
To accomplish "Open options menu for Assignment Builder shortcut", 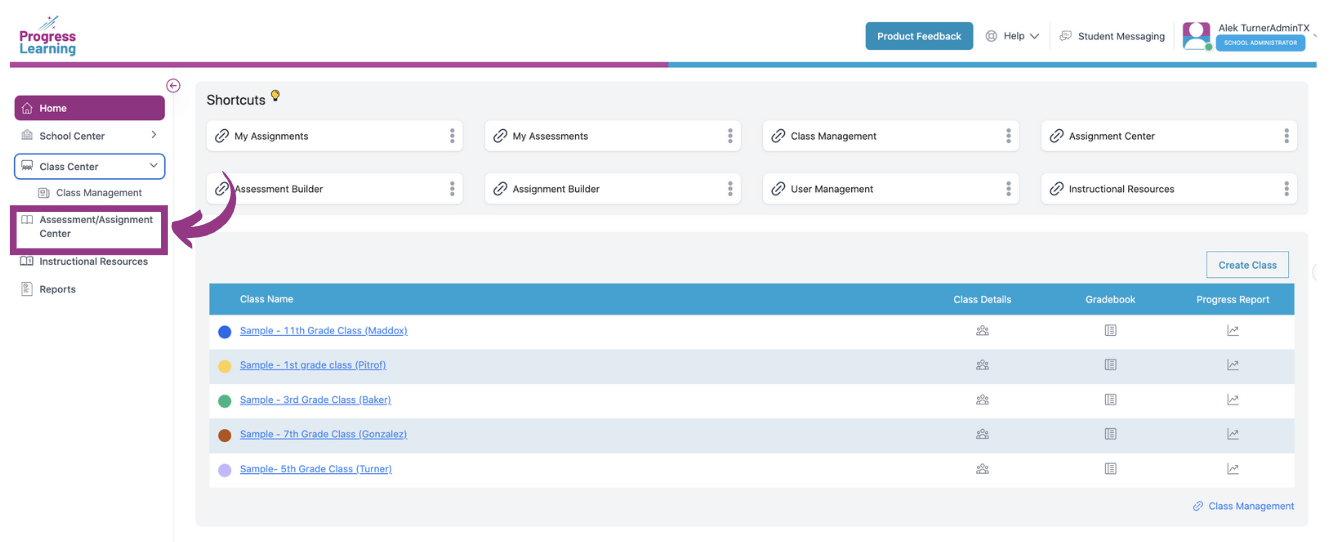I will 730,188.
